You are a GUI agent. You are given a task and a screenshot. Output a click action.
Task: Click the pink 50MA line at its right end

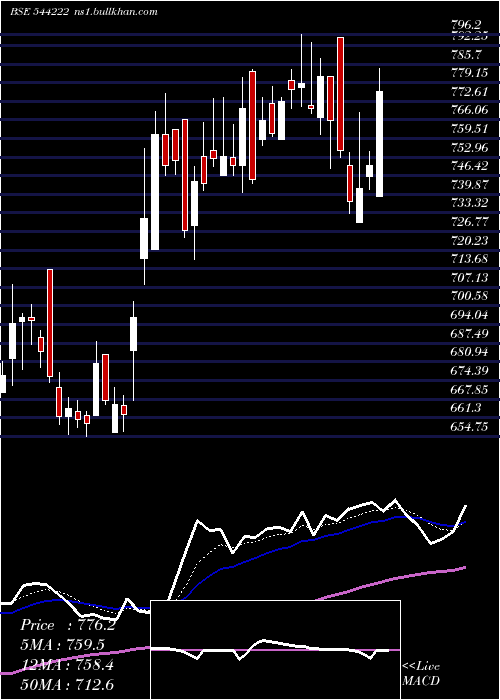[x=463, y=568]
